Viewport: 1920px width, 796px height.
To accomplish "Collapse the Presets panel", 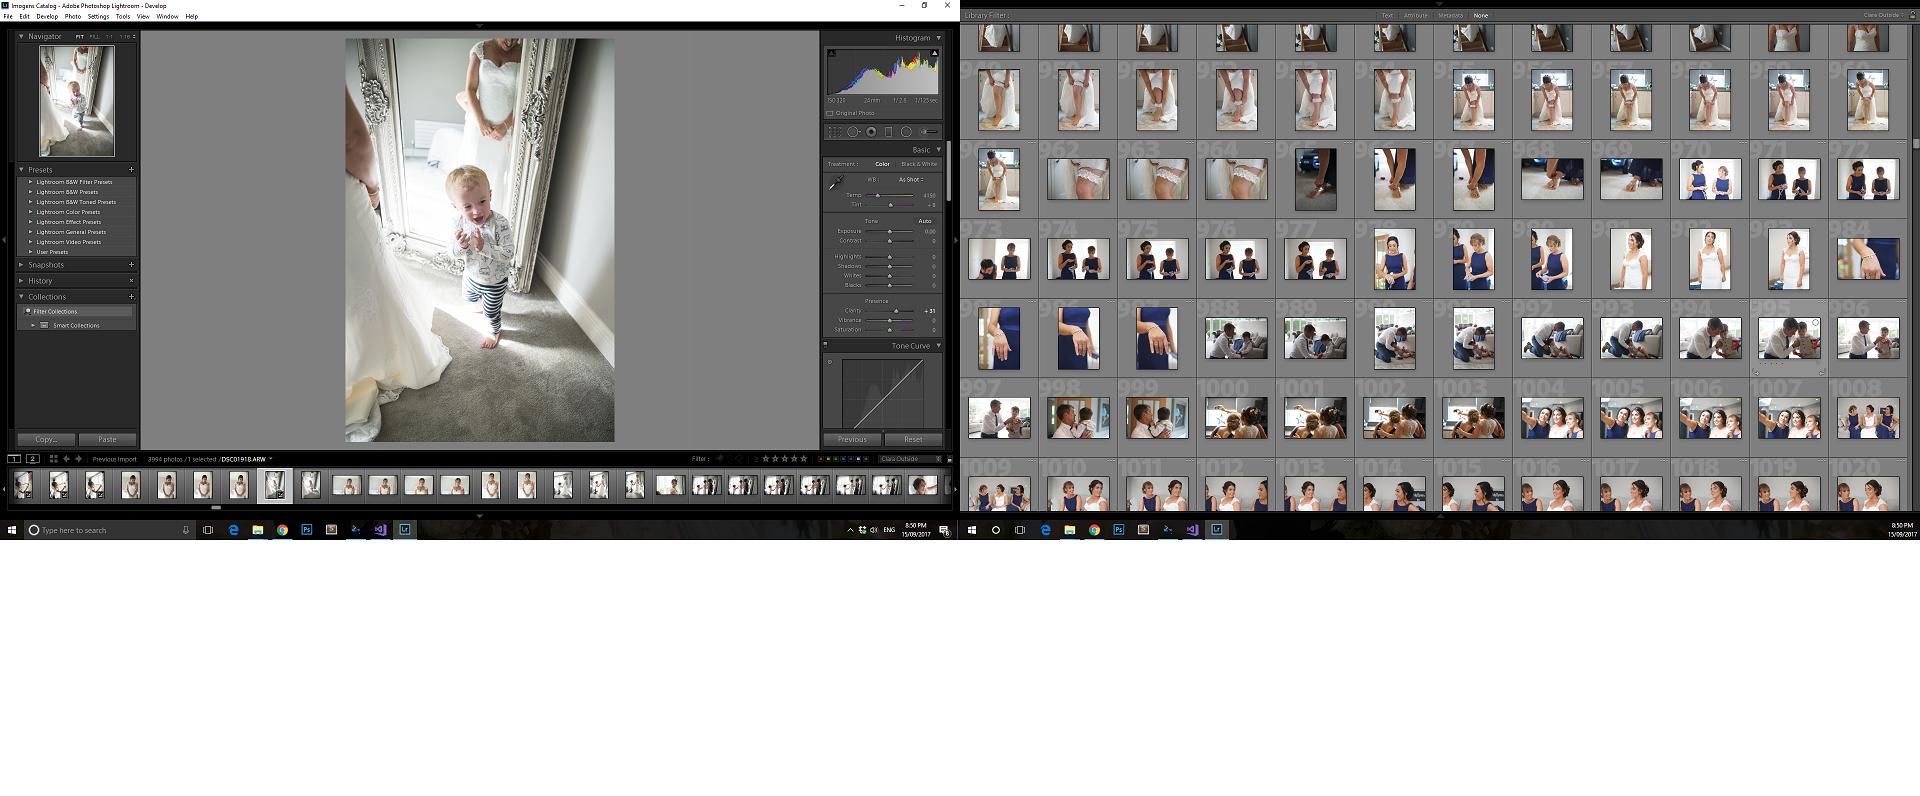I will pyautogui.click(x=22, y=170).
